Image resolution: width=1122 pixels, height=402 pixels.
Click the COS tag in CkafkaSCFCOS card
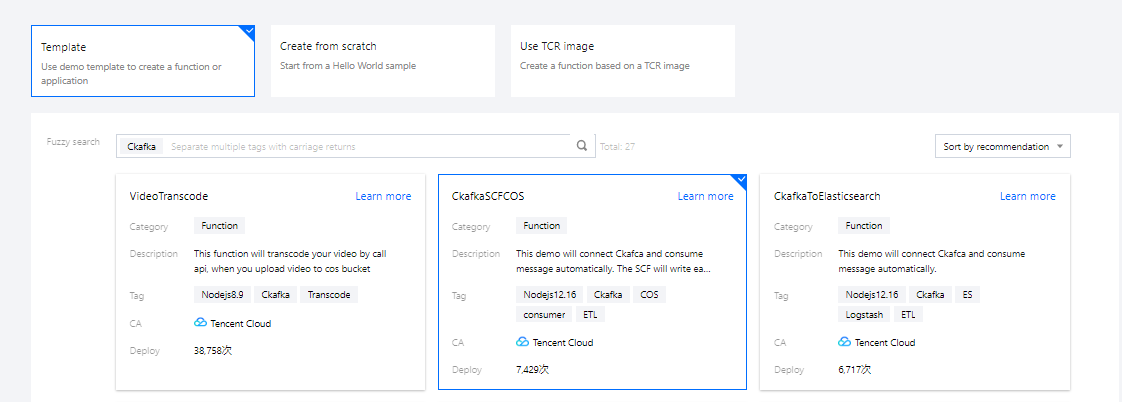[649, 294]
